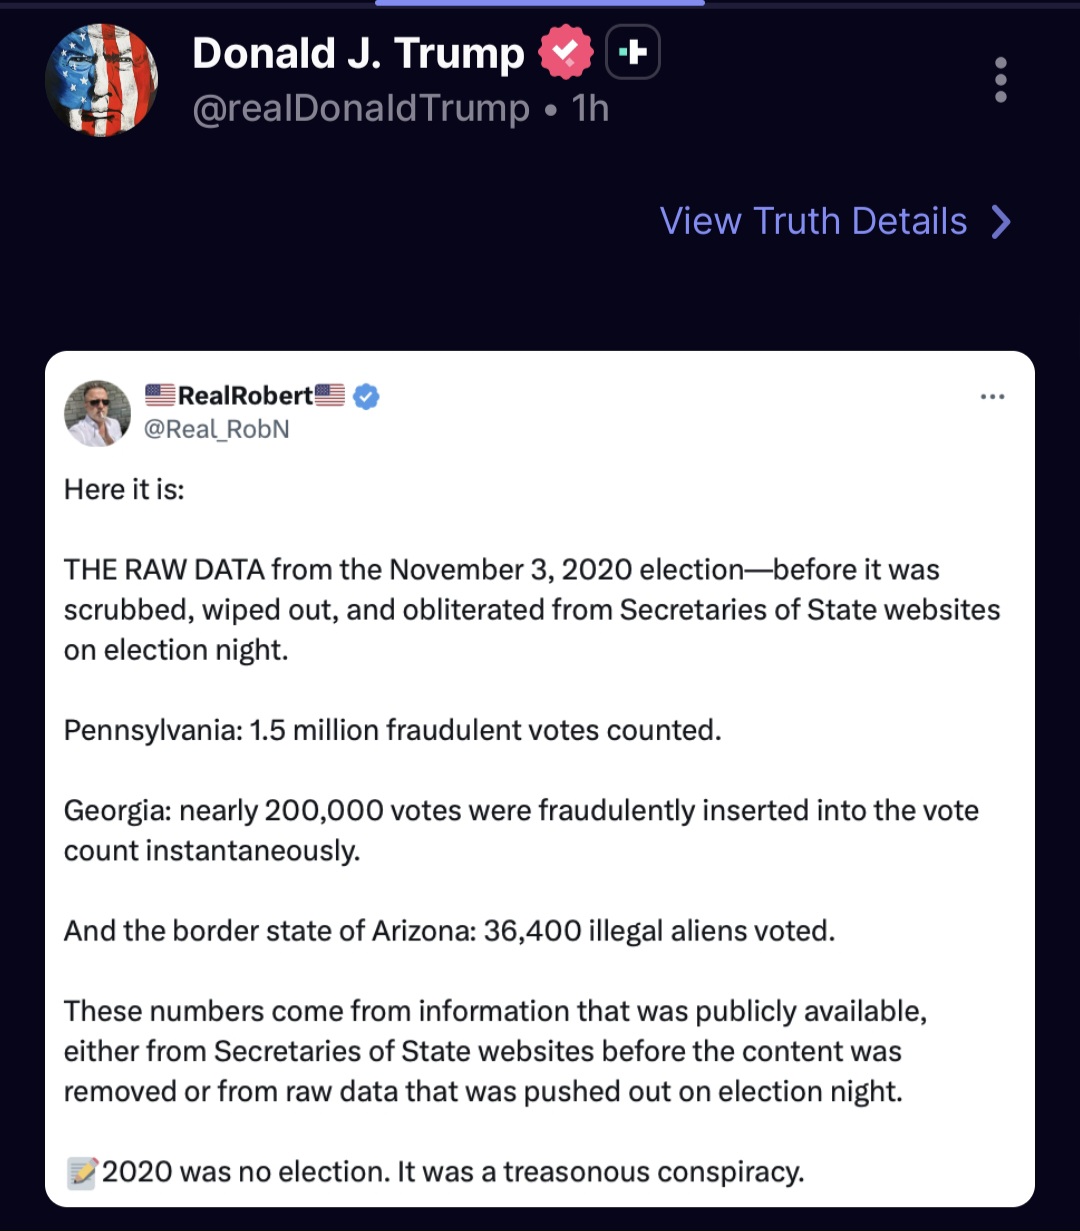Click the chevron arrow beside View Truth Details

coord(1001,221)
